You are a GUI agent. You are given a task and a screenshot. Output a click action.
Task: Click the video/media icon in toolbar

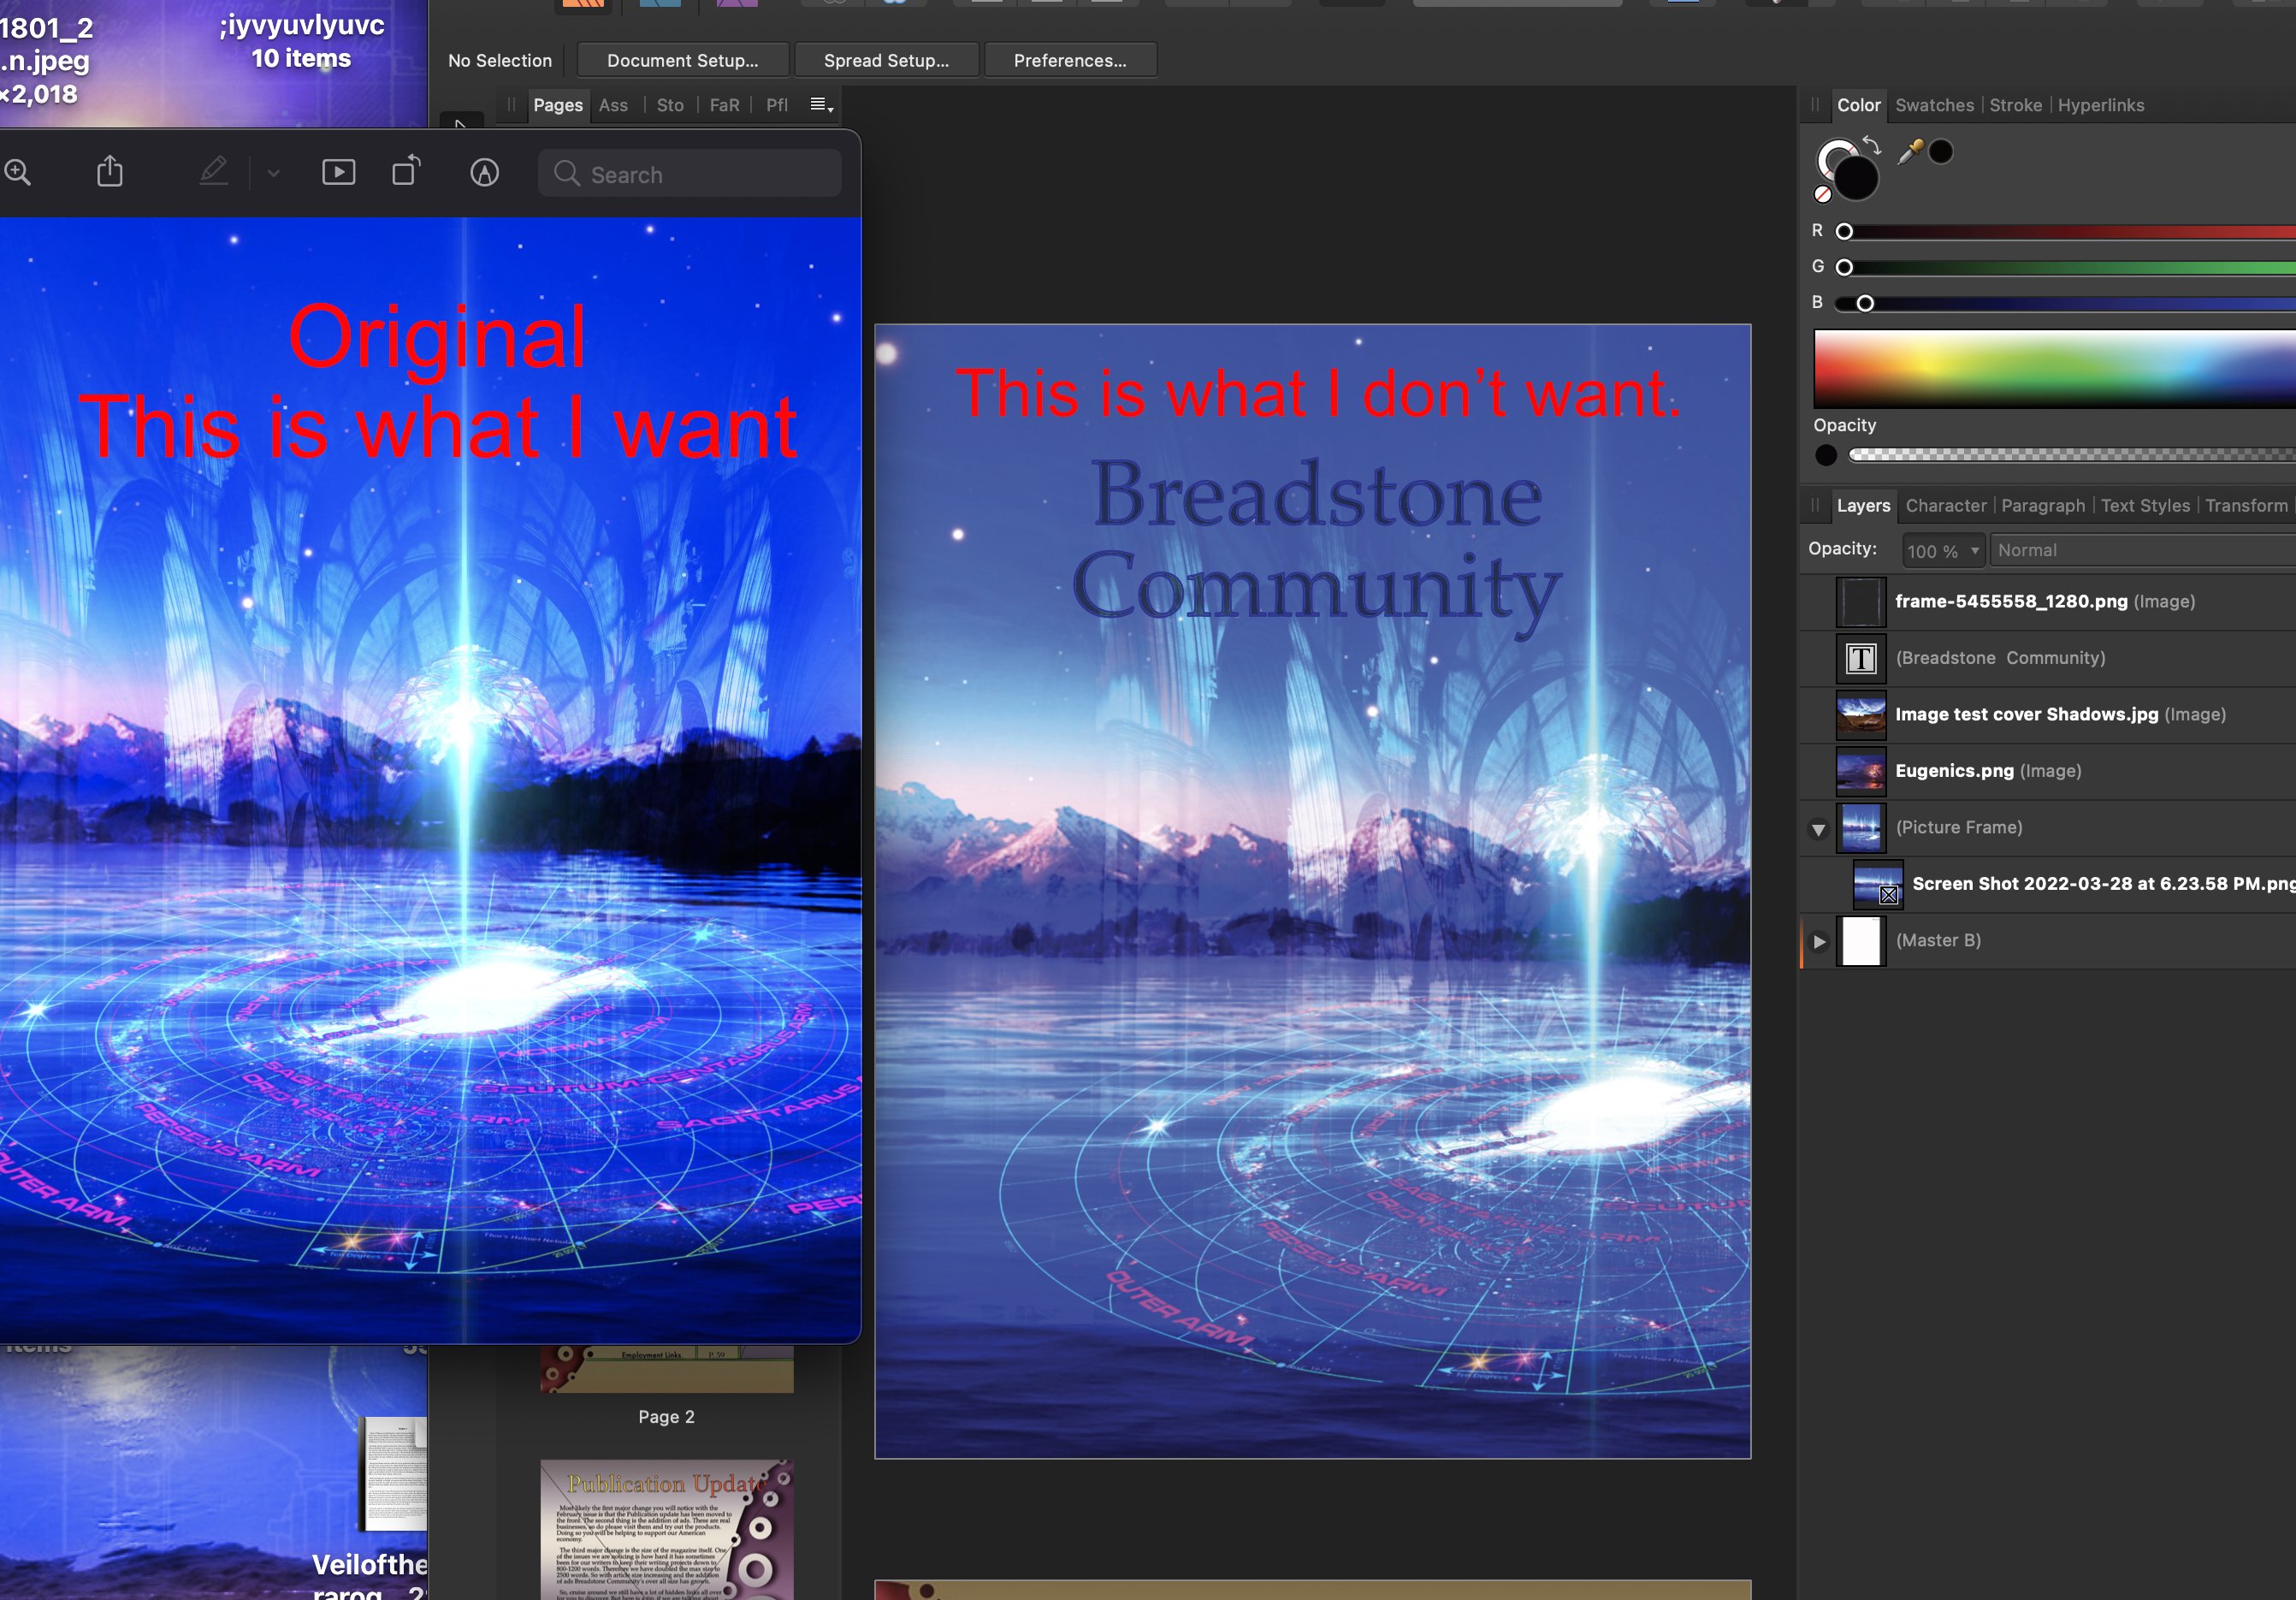coord(337,173)
